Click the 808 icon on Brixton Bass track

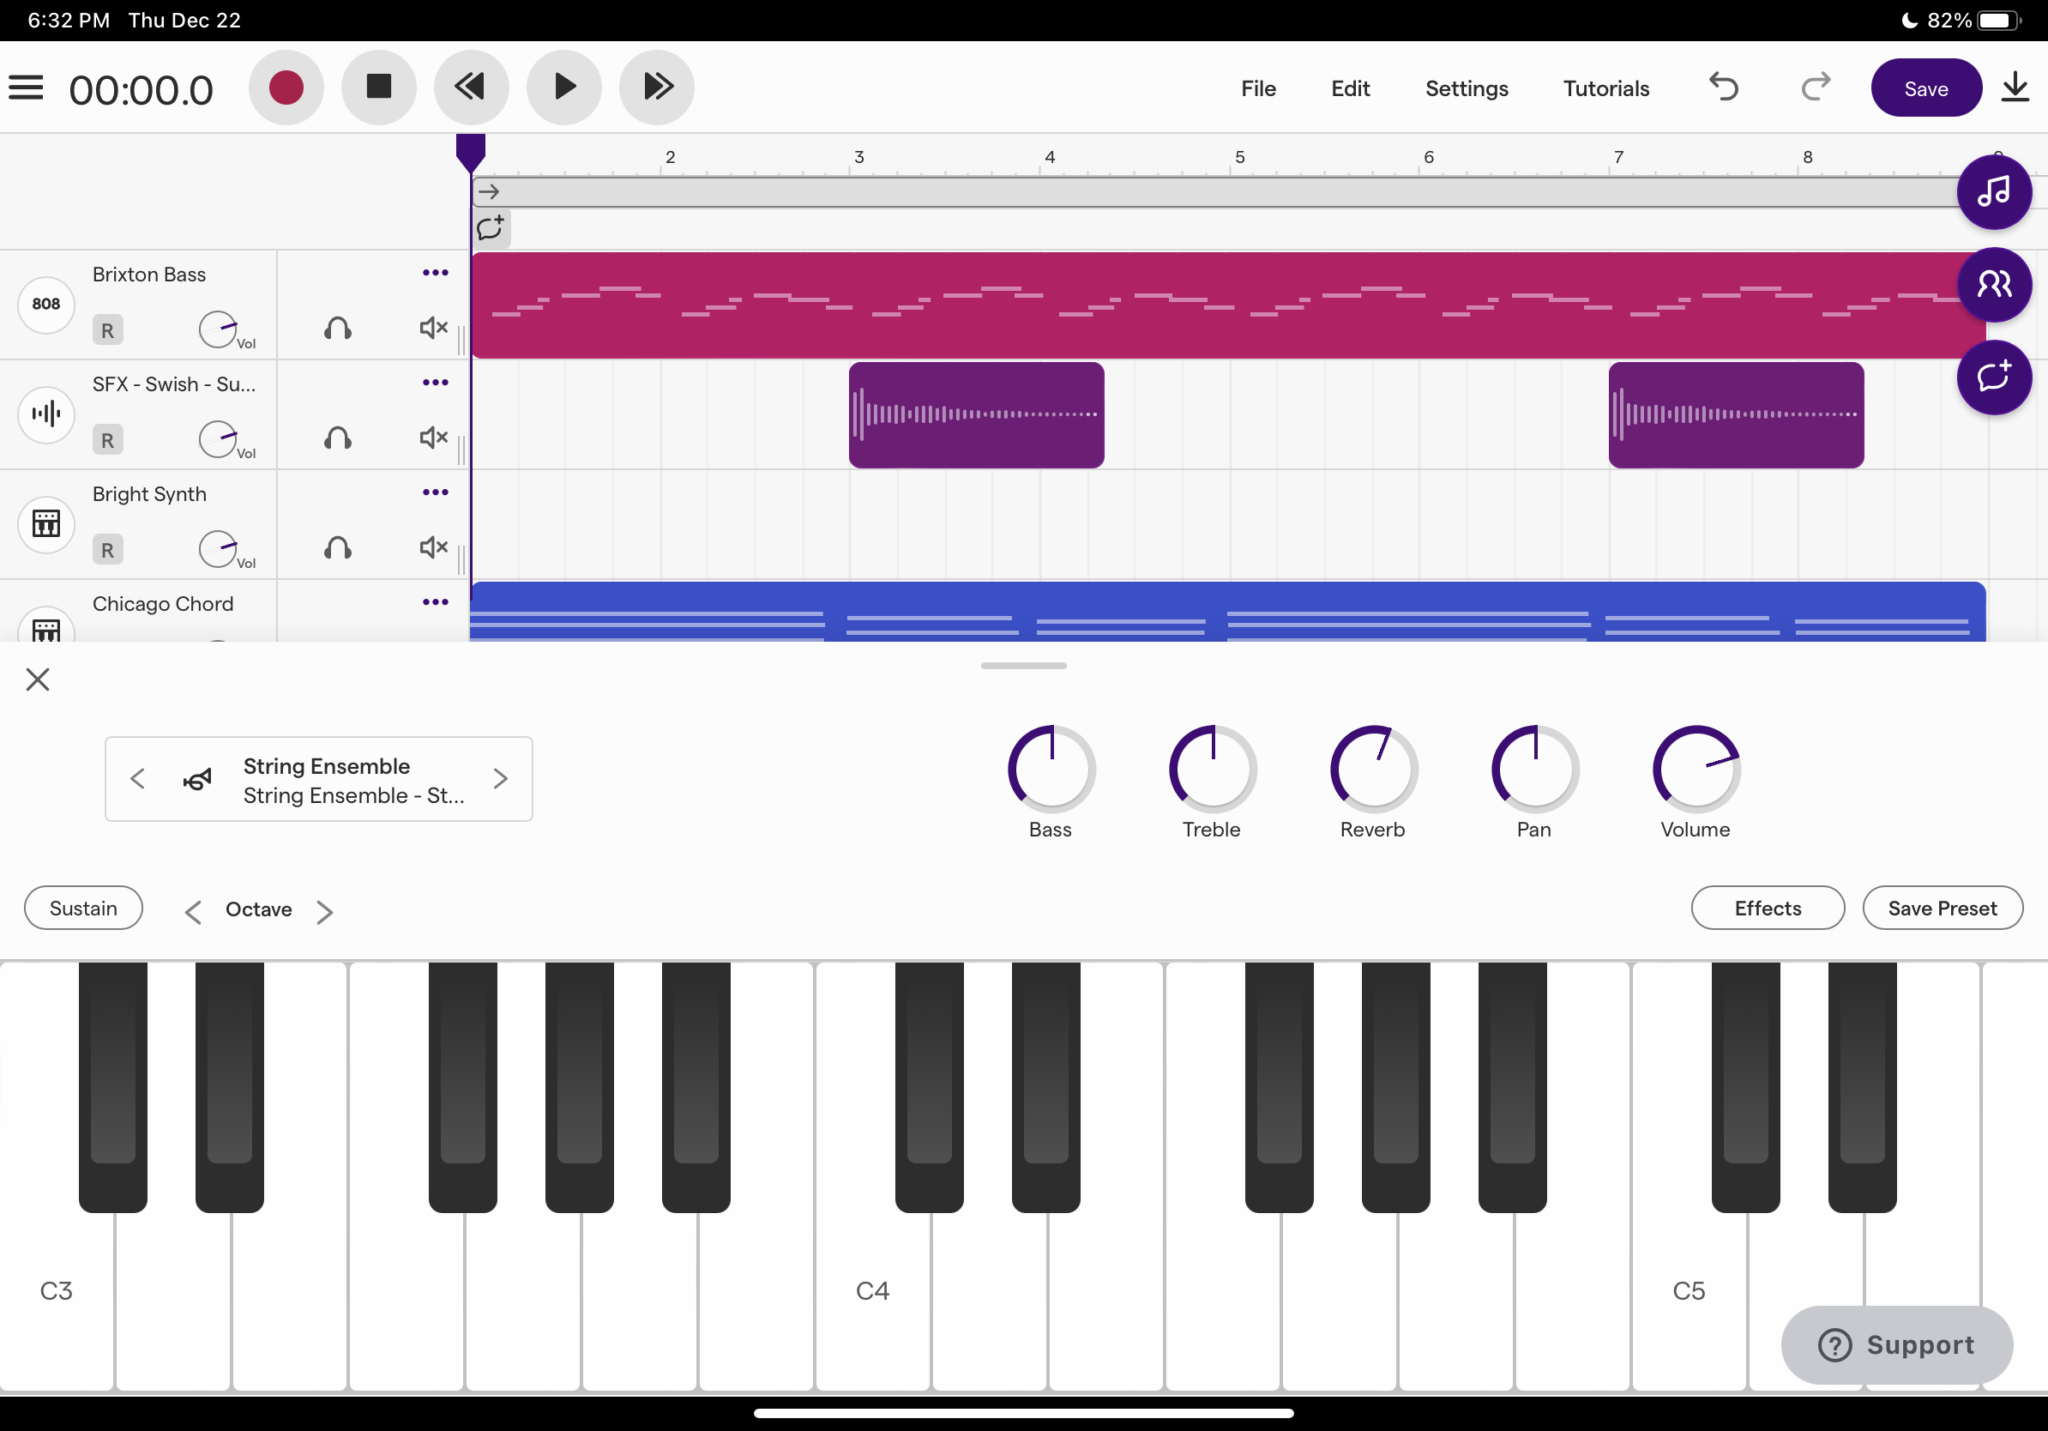(x=45, y=305)
